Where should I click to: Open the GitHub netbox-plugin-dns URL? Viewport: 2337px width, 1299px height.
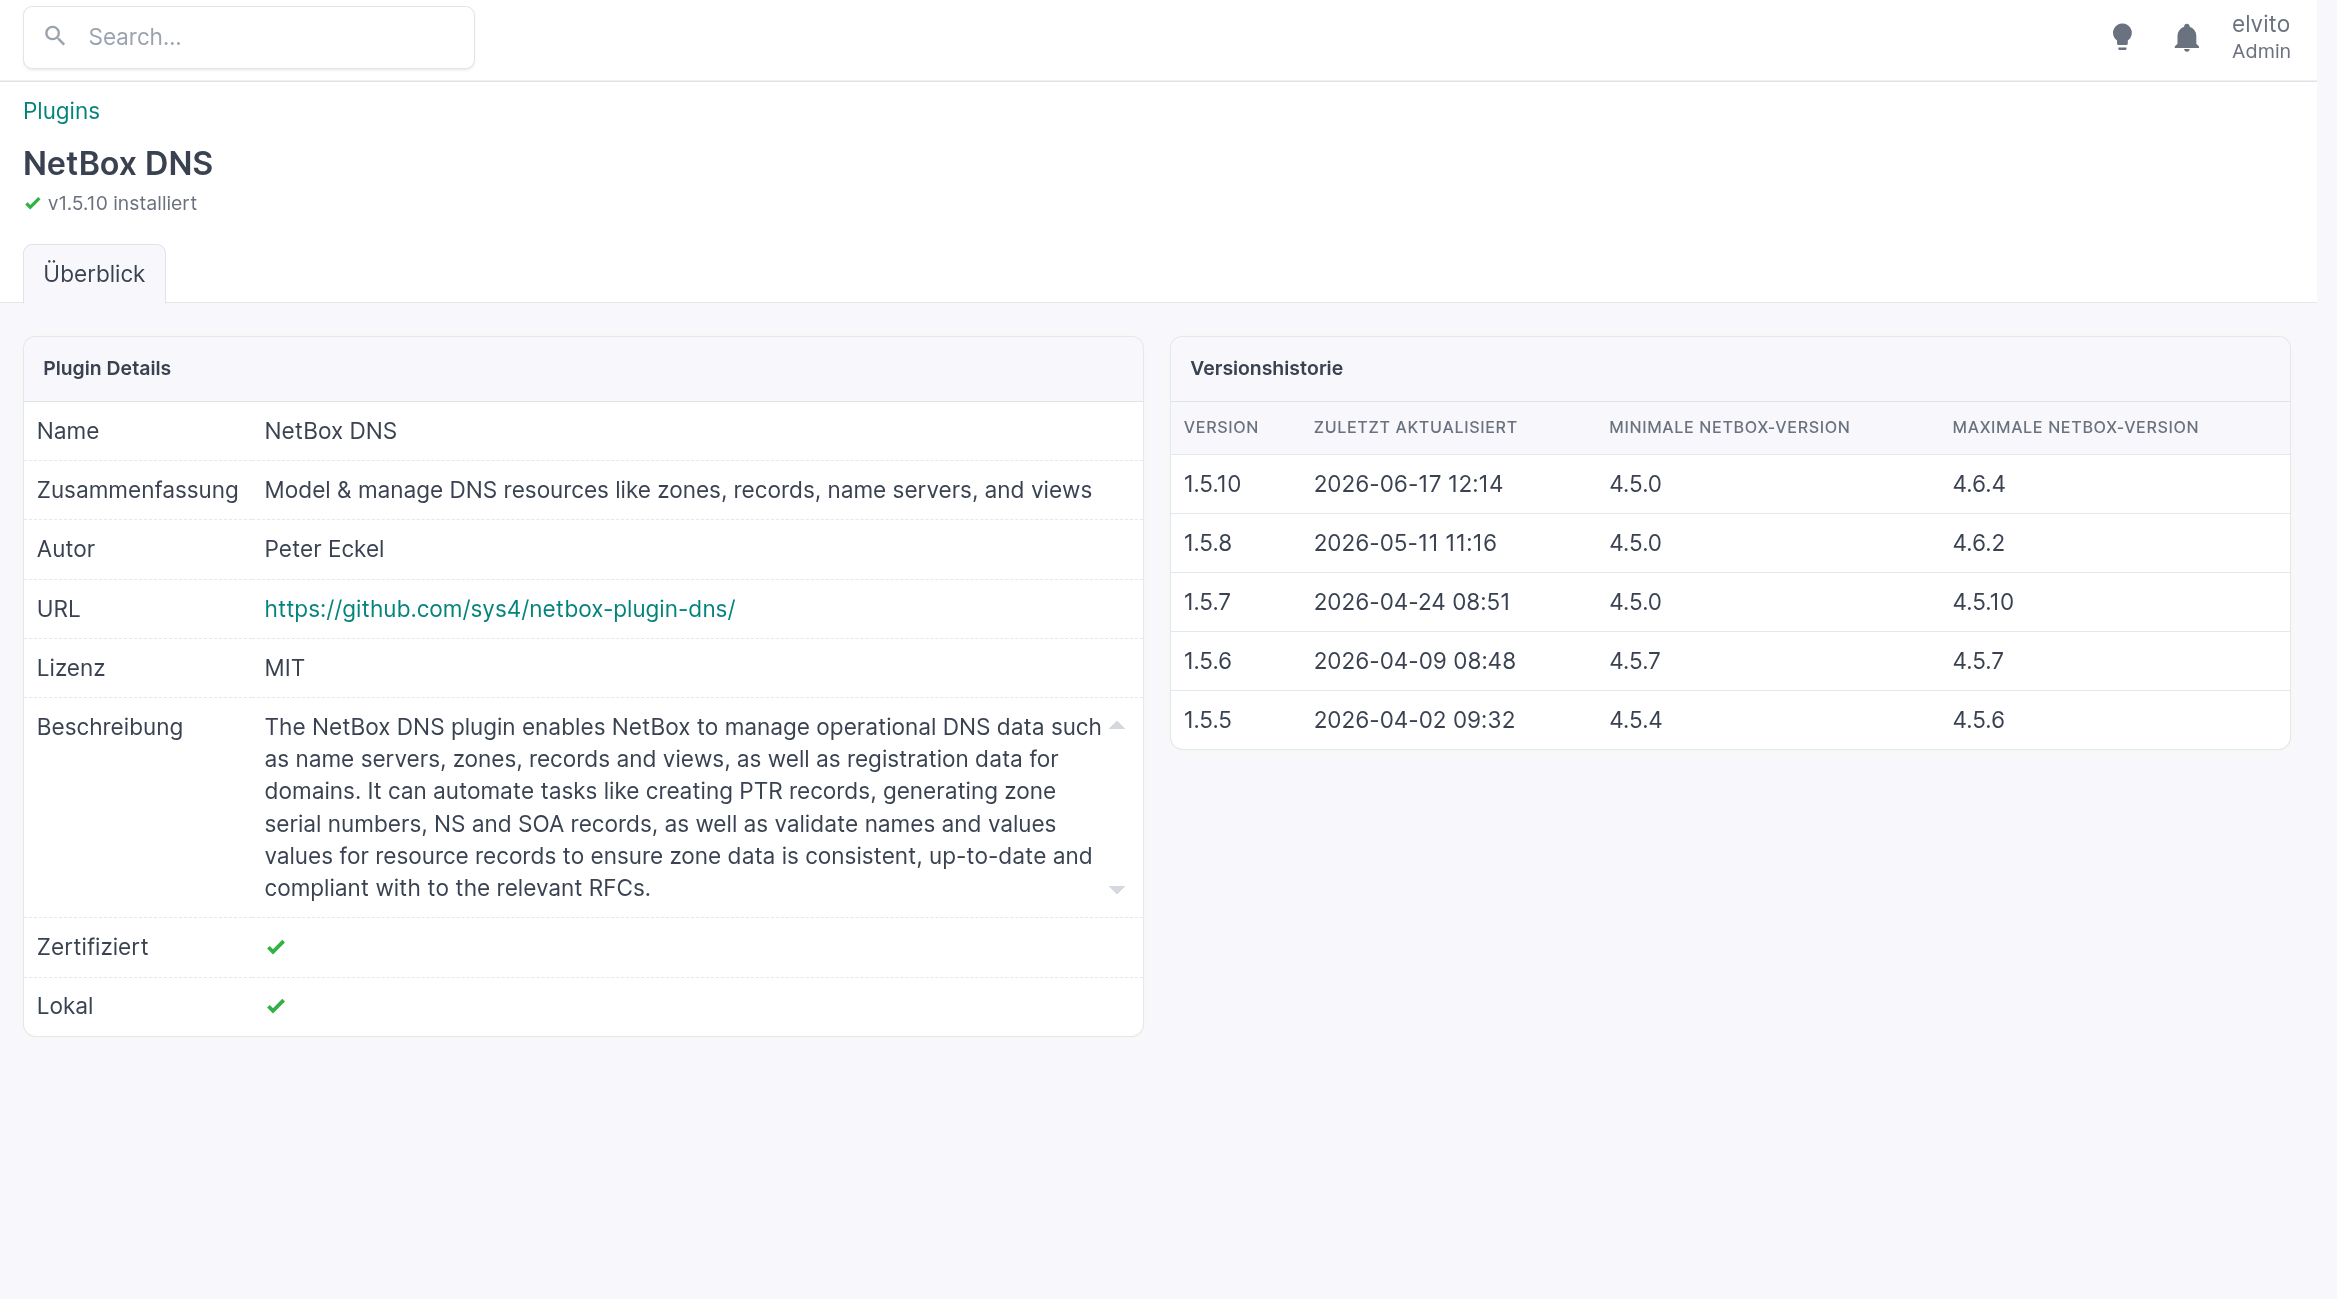500,609
